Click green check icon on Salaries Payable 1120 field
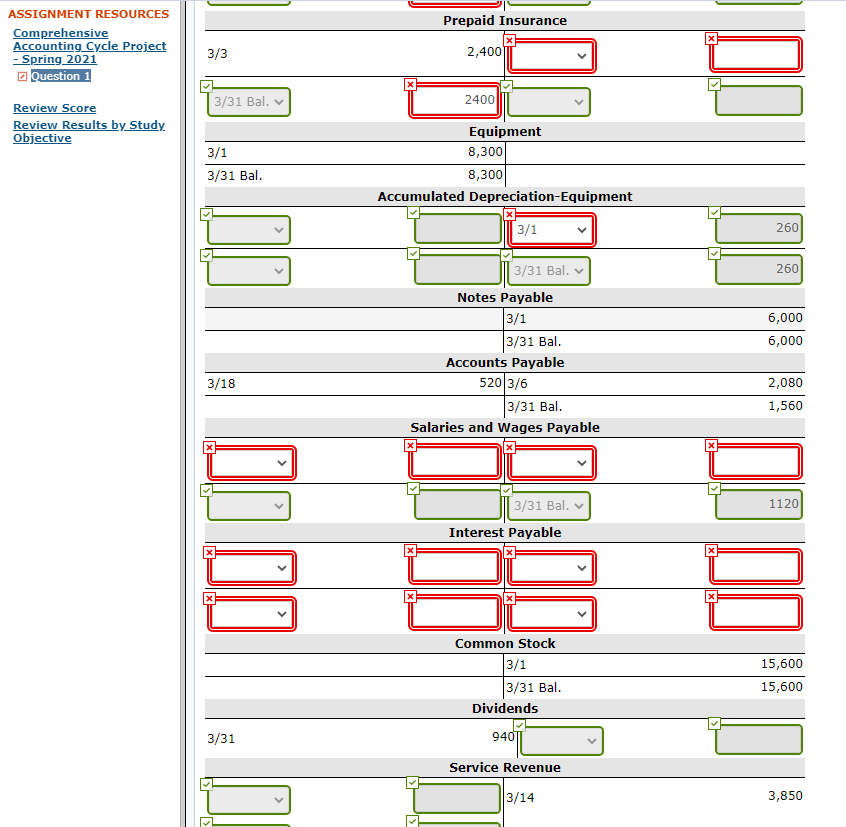 point(714,488)
